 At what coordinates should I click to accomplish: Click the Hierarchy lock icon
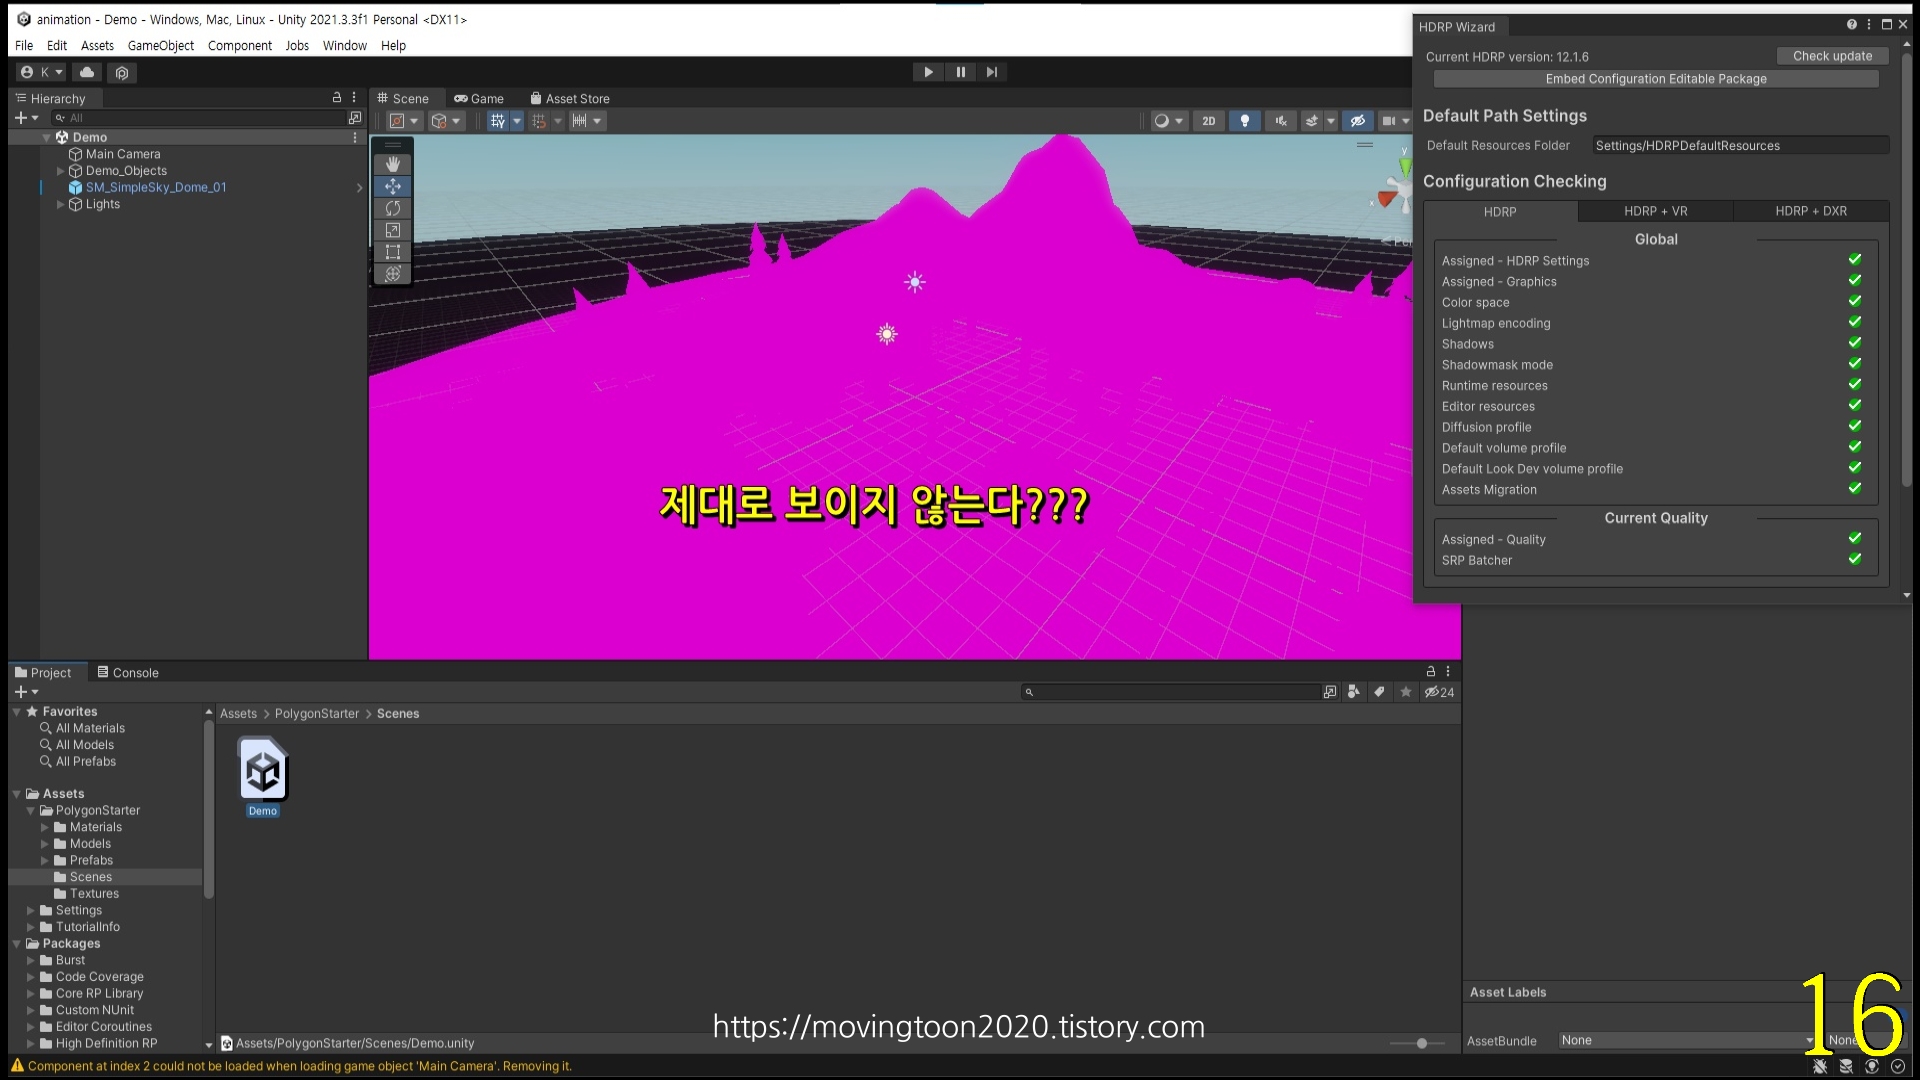pos(337,98)
